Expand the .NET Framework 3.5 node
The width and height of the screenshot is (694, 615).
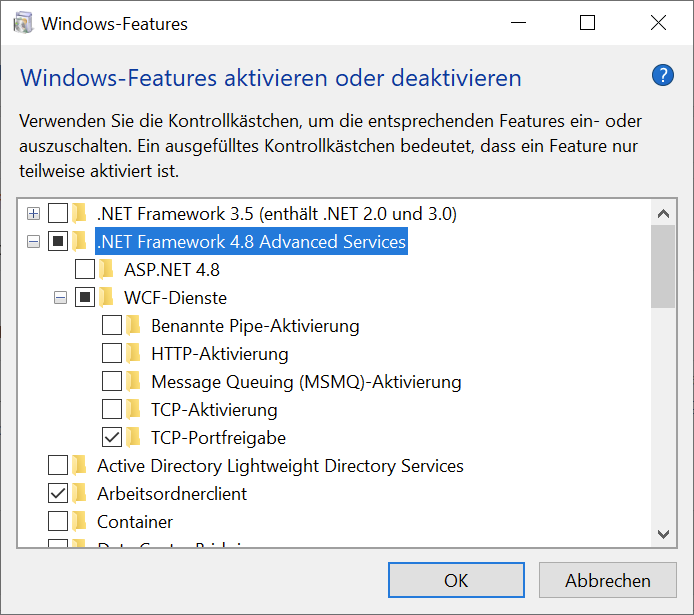click(33, 213)
